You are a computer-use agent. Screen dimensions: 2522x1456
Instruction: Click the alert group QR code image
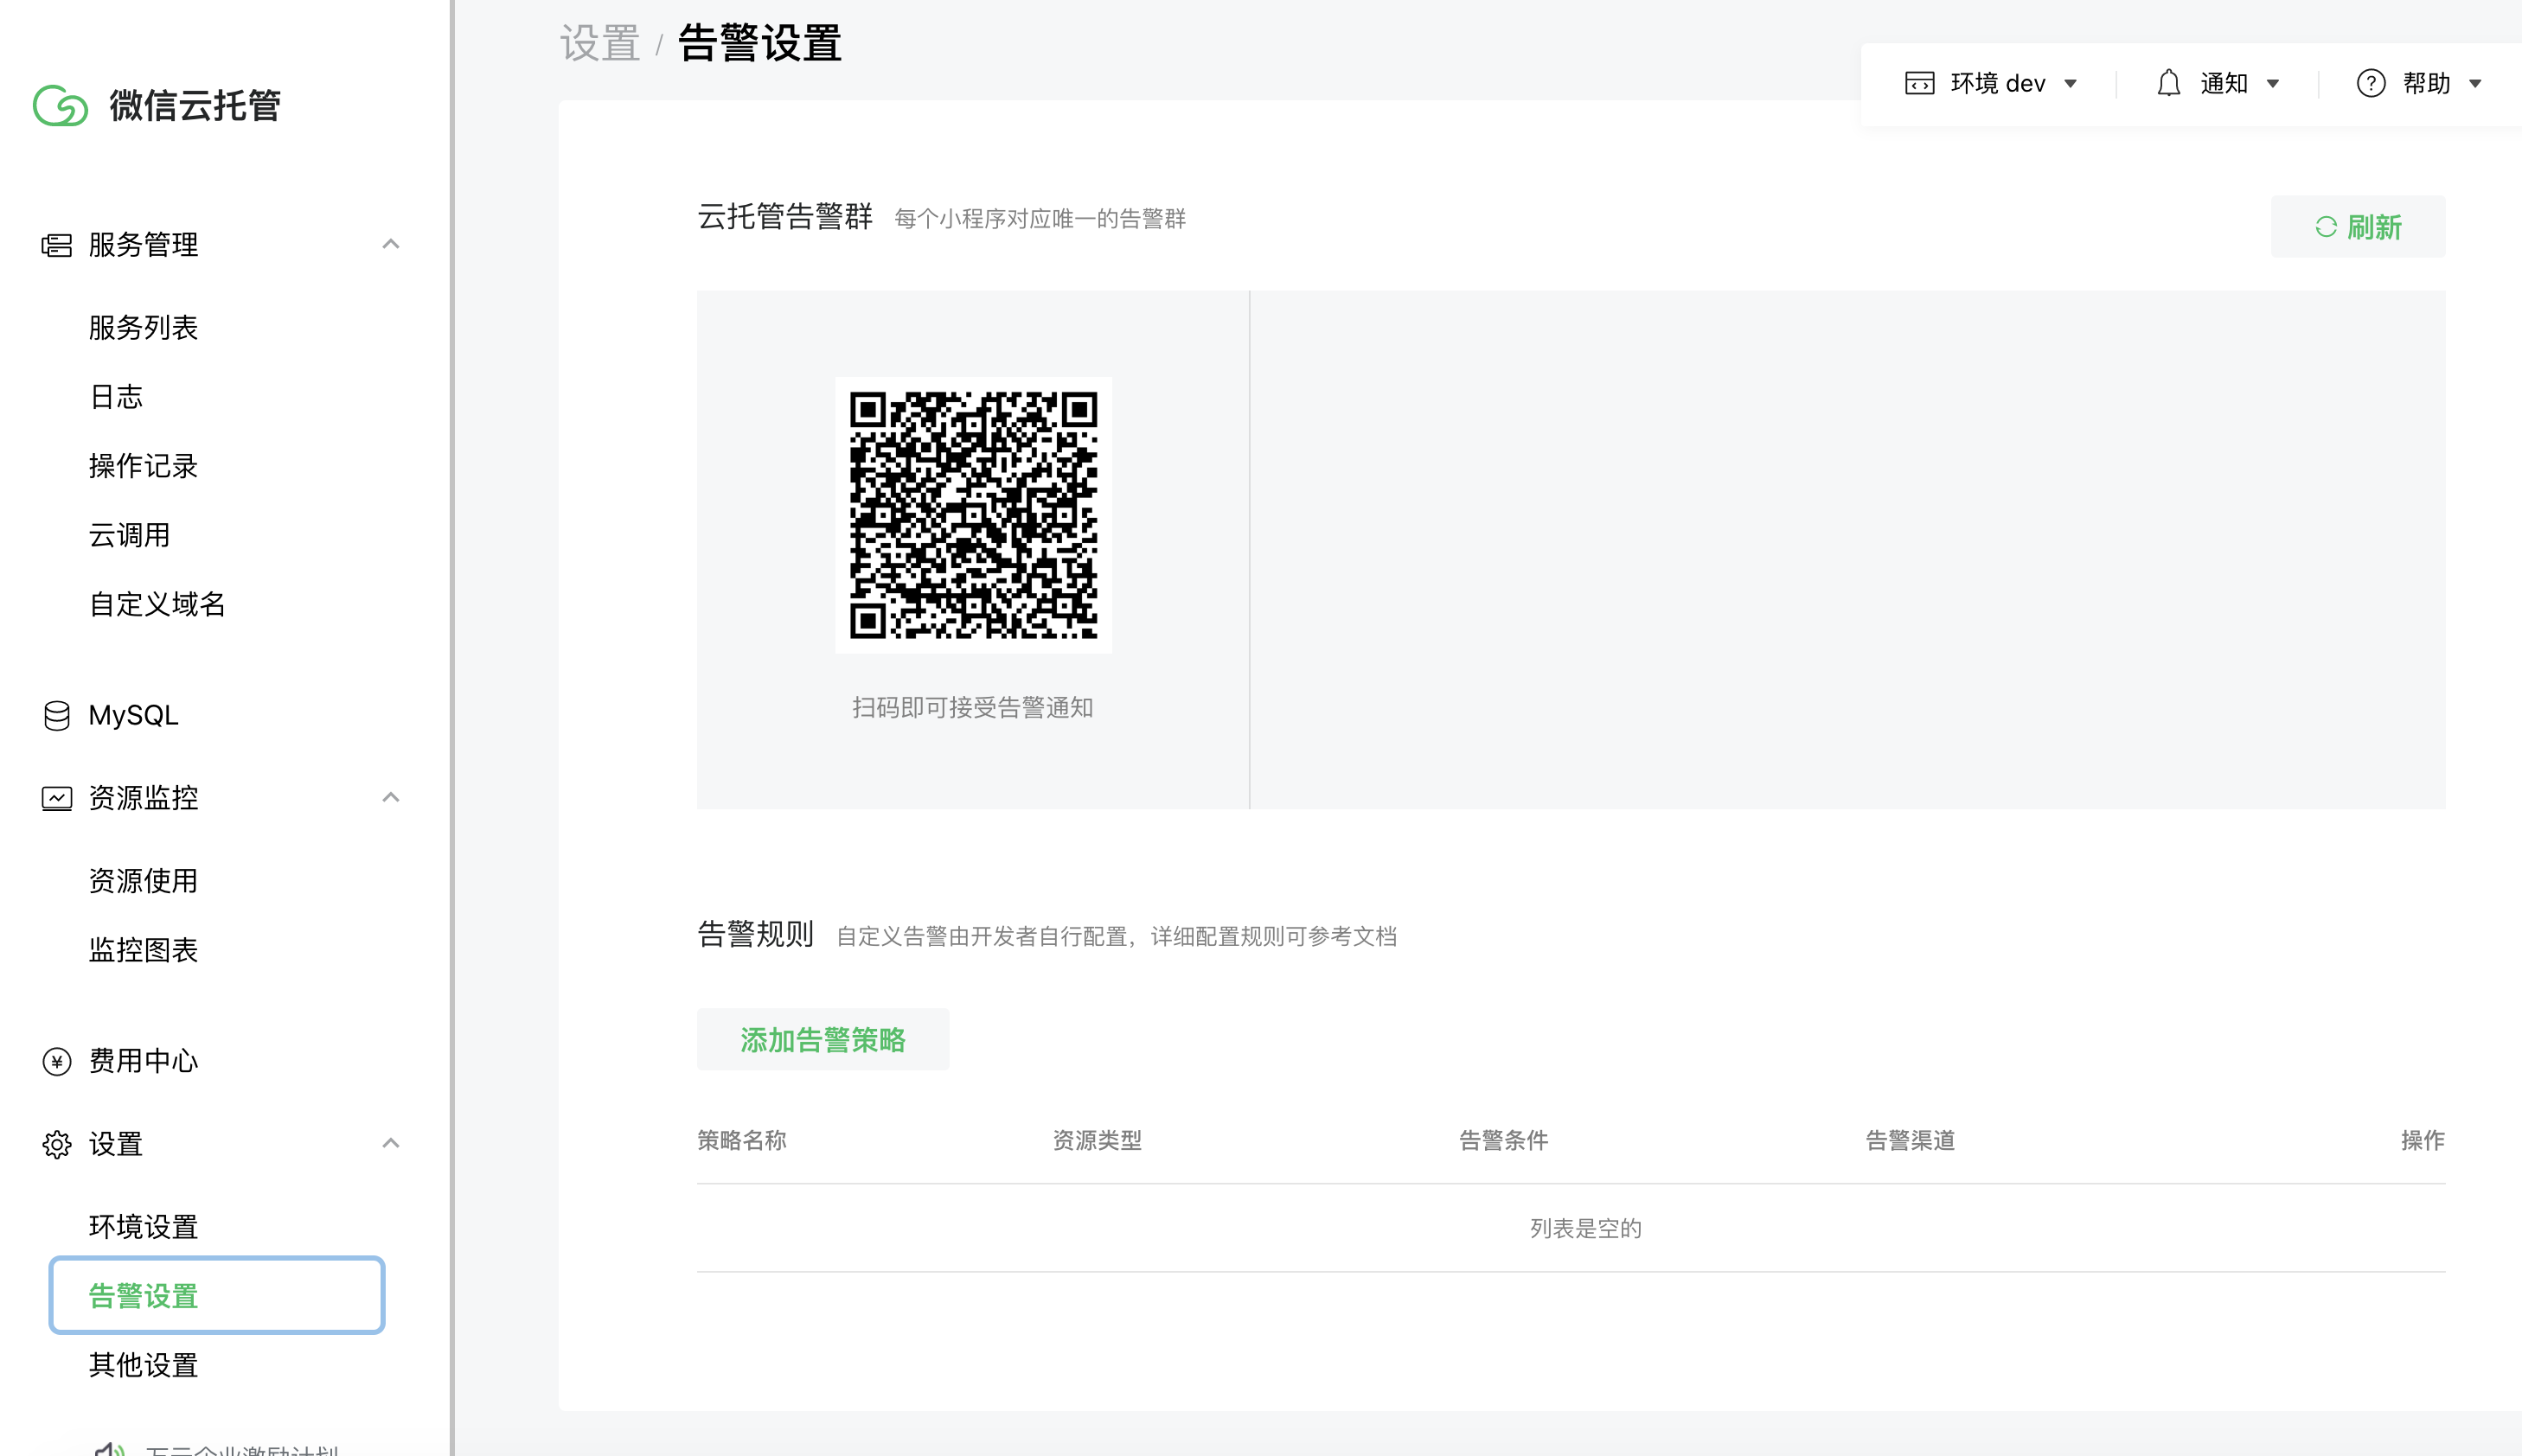click(973, 515)
